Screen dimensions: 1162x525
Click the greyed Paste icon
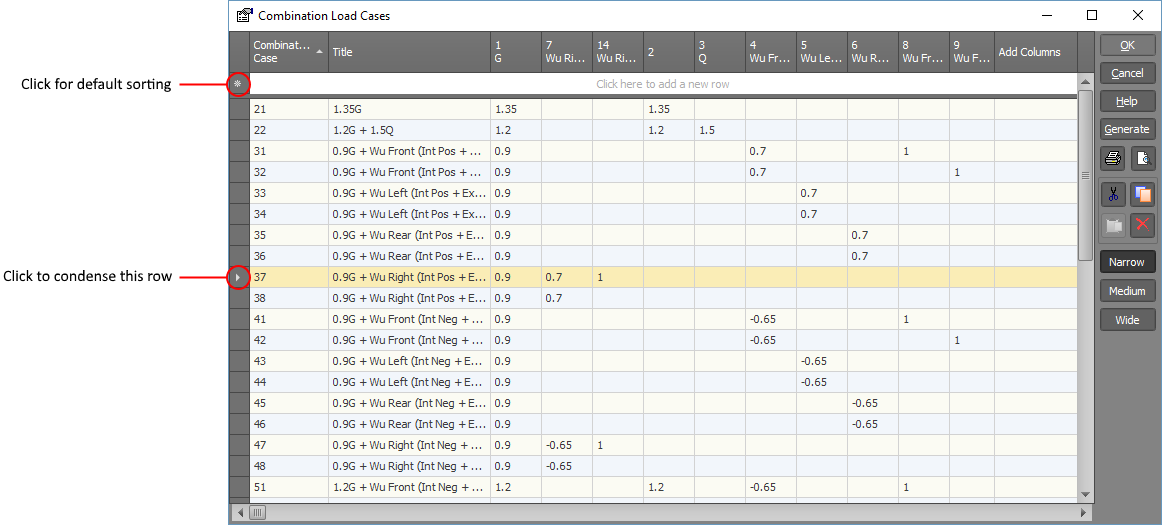(1113, 225)
